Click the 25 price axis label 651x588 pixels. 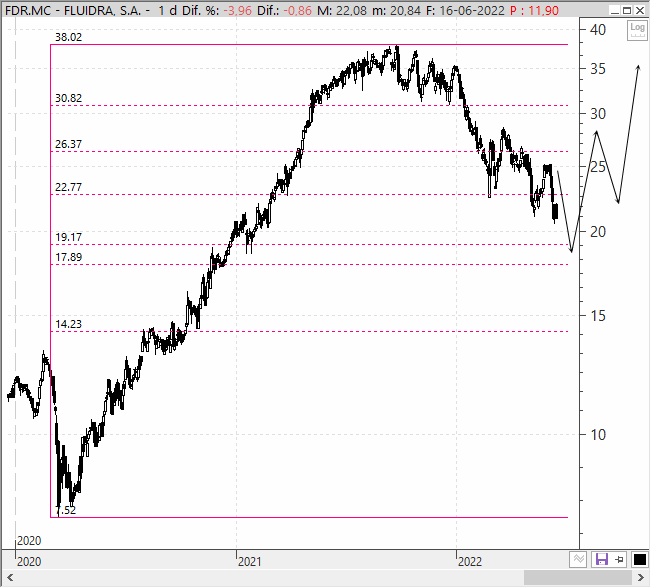coord(598,167)
